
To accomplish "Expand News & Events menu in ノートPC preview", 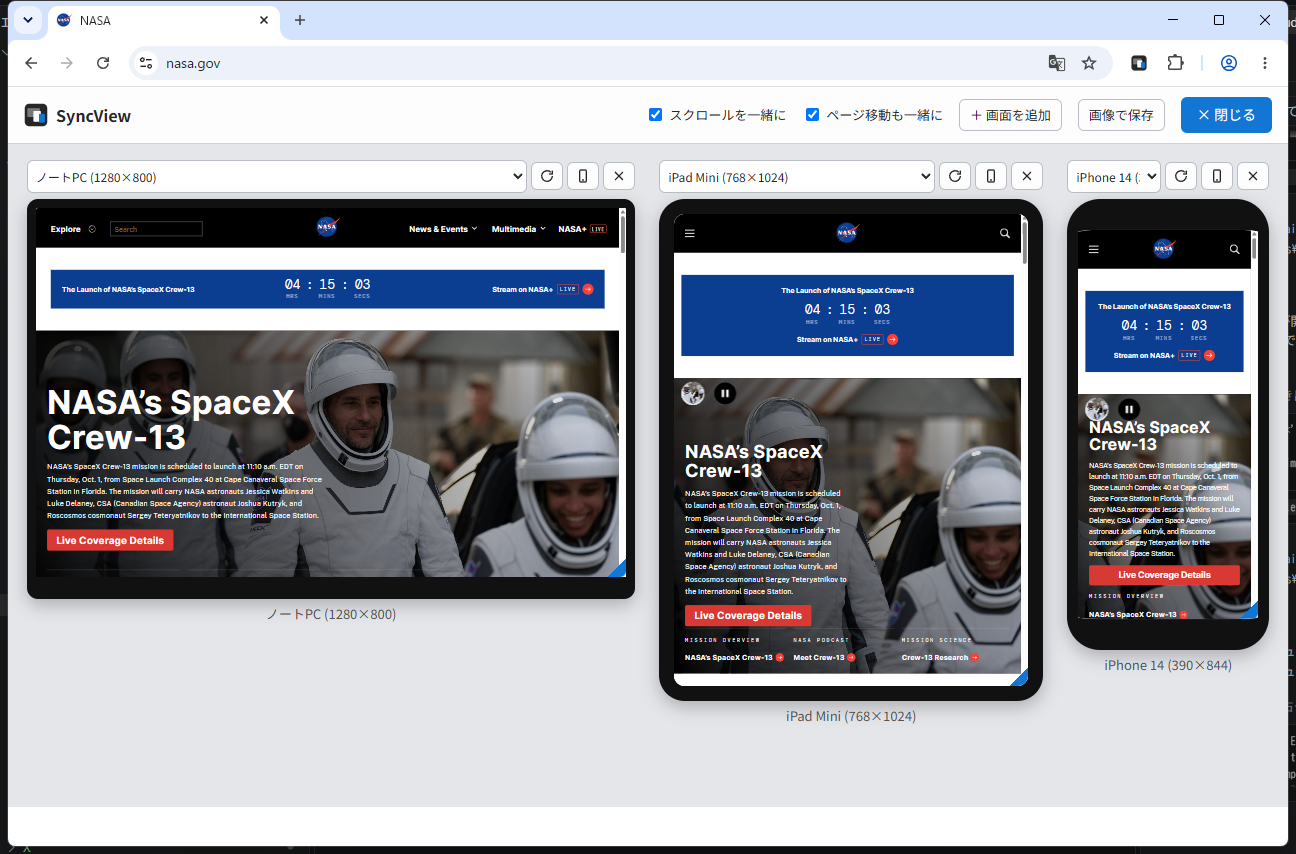I will point(443,229).
